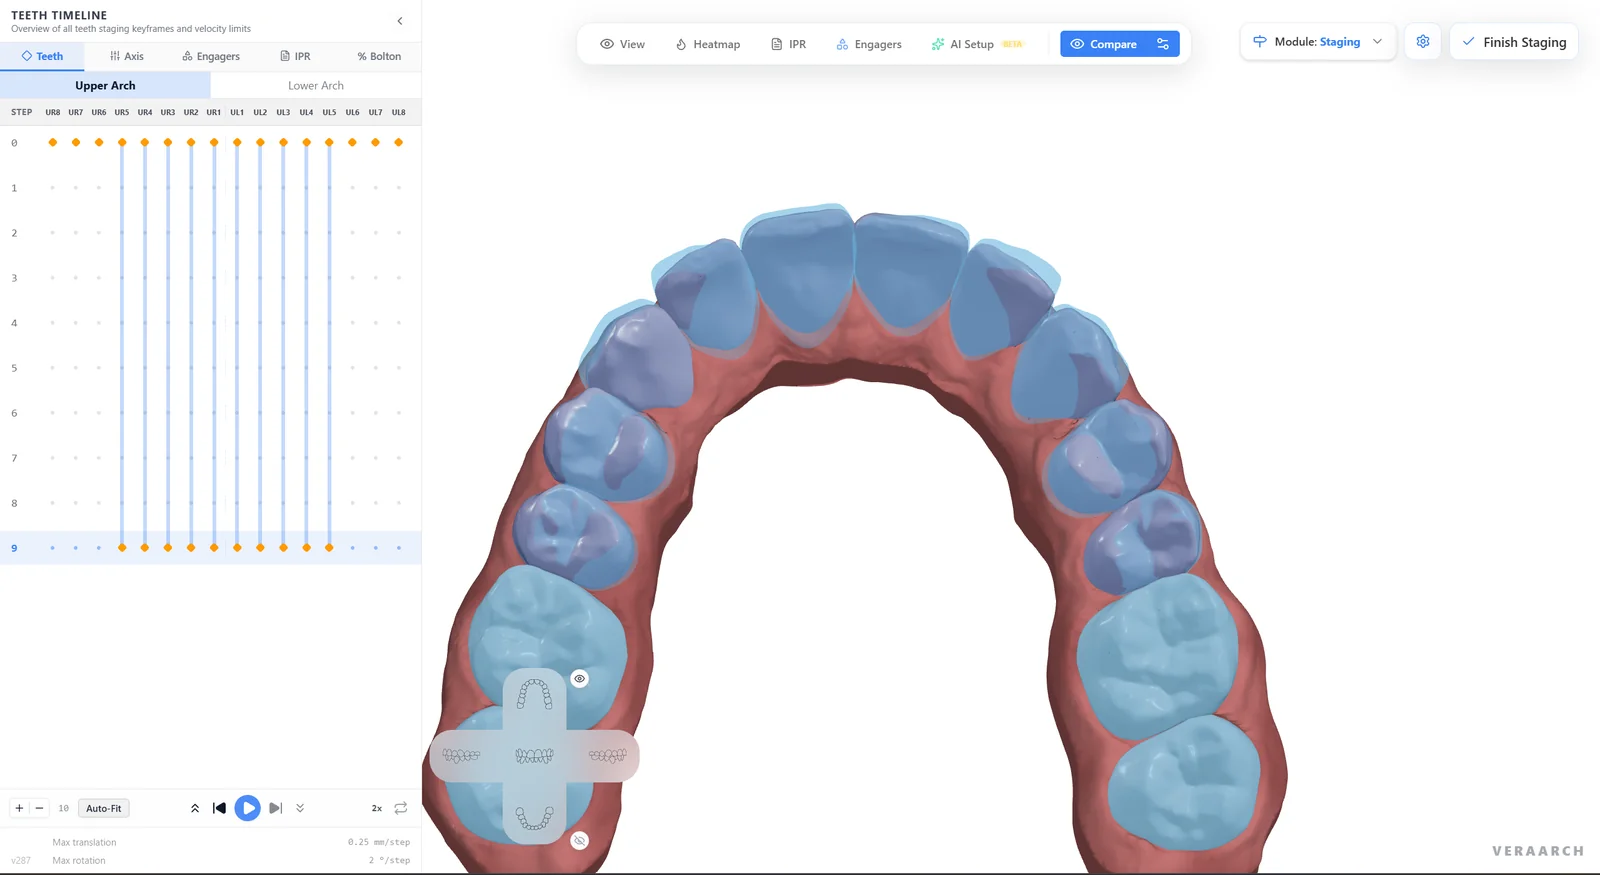The height and width of the screenshot is (875, 1600).
Task: Open the % Bolton tab
Action: coord(379,56)
